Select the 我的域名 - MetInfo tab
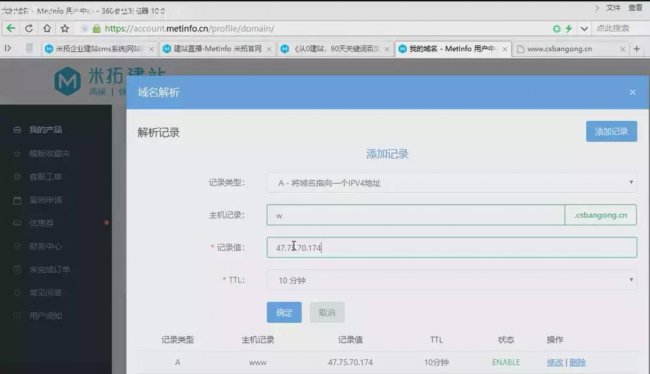The height and width of the screenshot is (374, 650). pyautogui.click(x=453, y=49)
